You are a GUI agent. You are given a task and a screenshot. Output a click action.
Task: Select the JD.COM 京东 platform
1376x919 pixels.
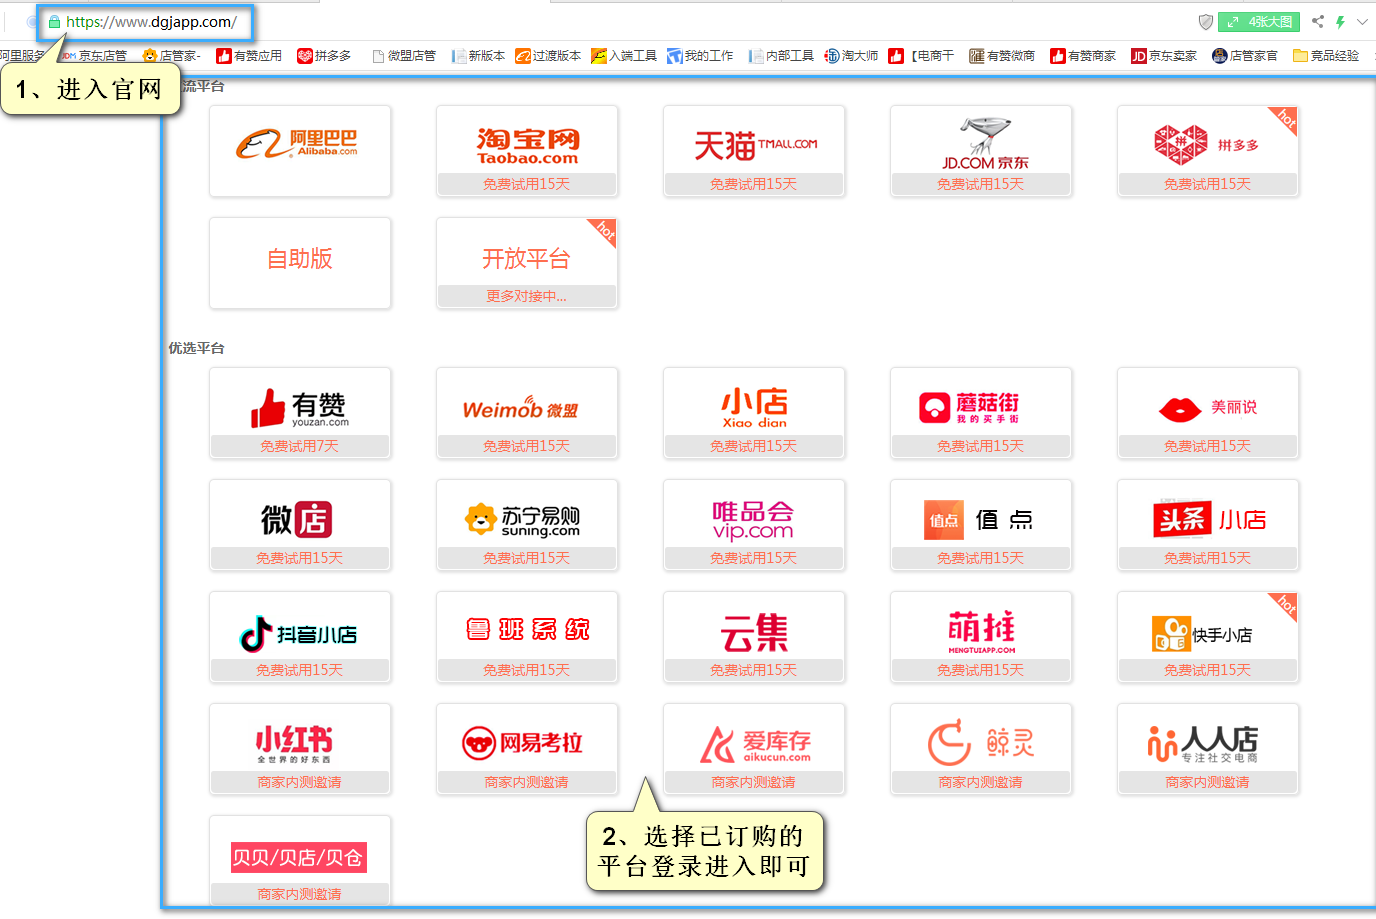(981, 151)
